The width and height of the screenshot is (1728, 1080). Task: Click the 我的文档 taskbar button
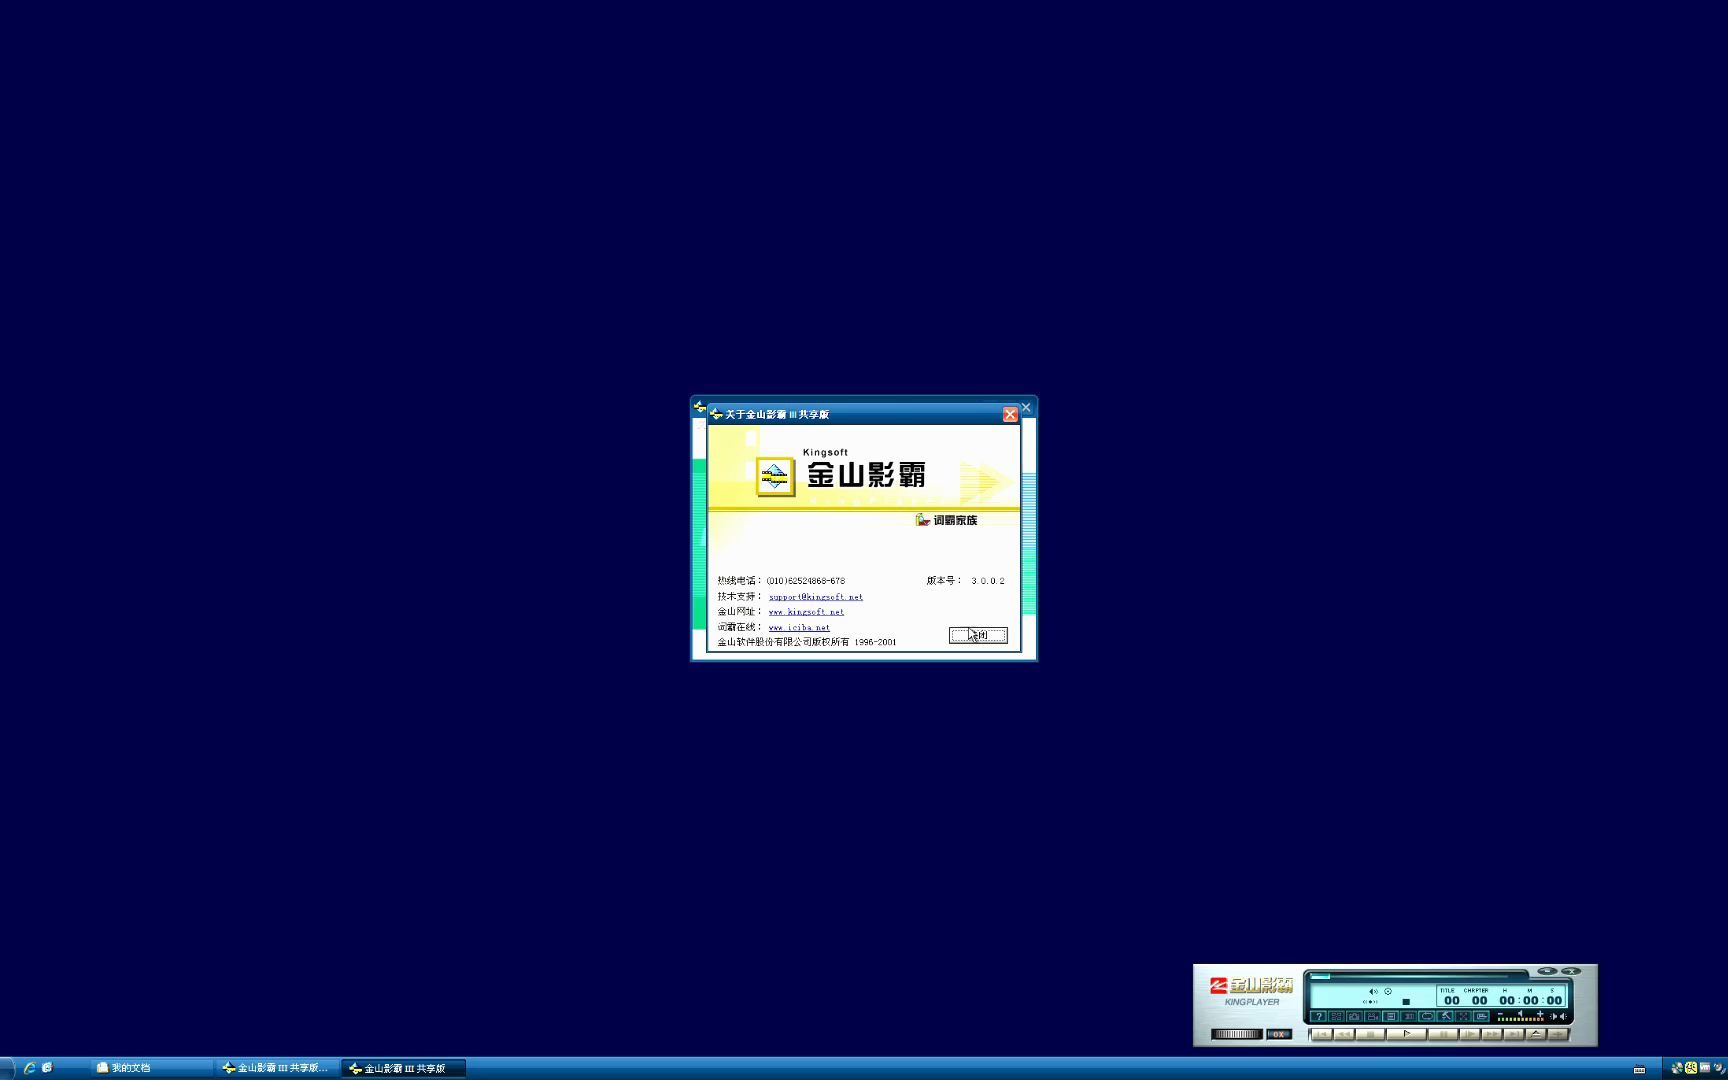(x=151, y=1068)
